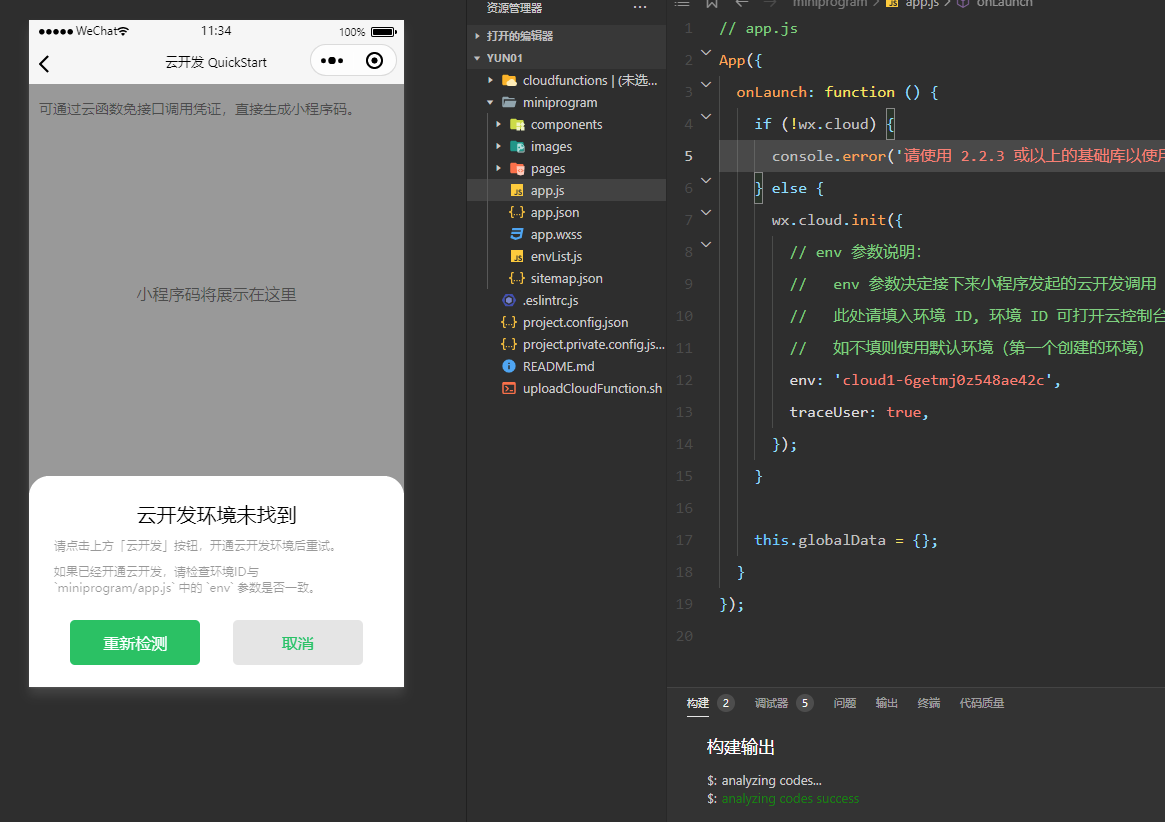1165x822 pixels.
Task: Click the pages folder icon
Action: click(x=517, y=169)
